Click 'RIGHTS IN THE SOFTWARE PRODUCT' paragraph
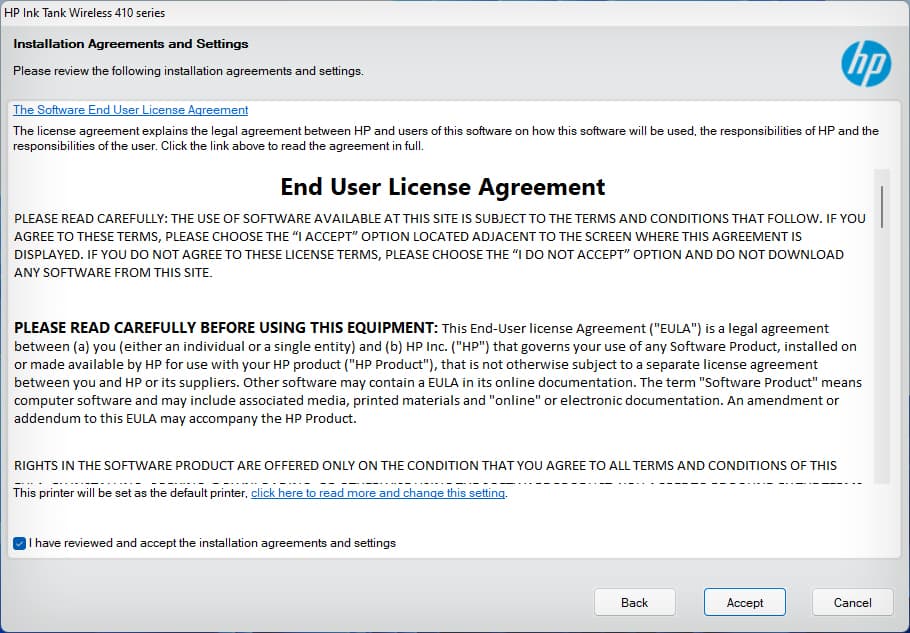Screen dimensions: 910x633 tap(425, 465)
